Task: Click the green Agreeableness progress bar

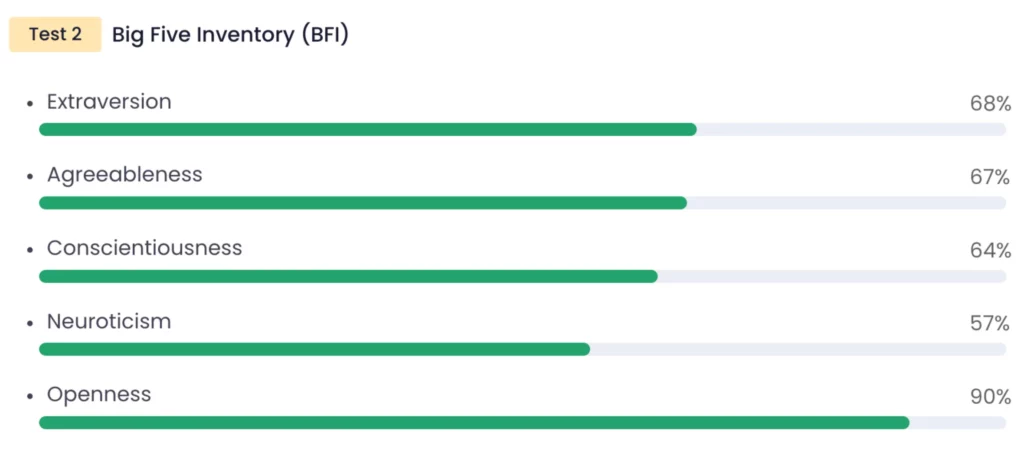Action: coord(362,203)
